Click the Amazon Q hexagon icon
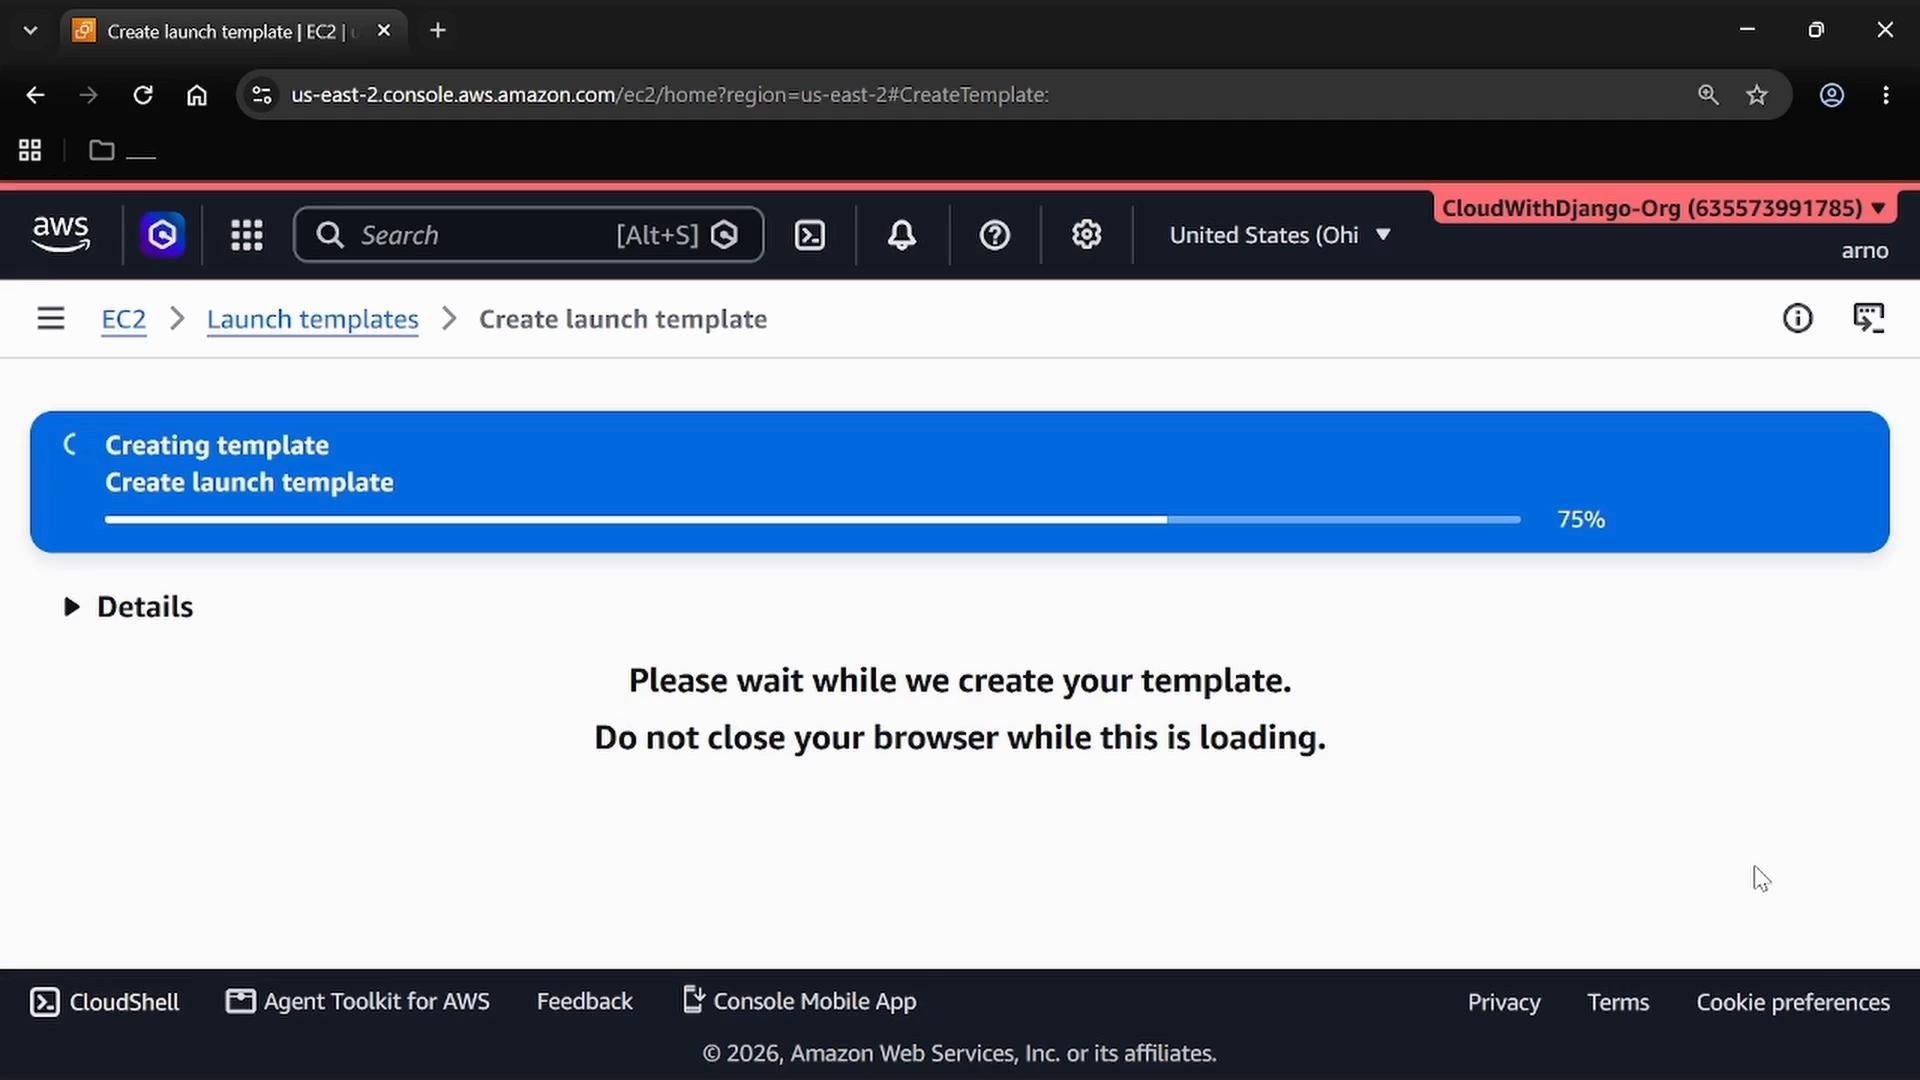1920x1080 pixels. tap(162, 235)
